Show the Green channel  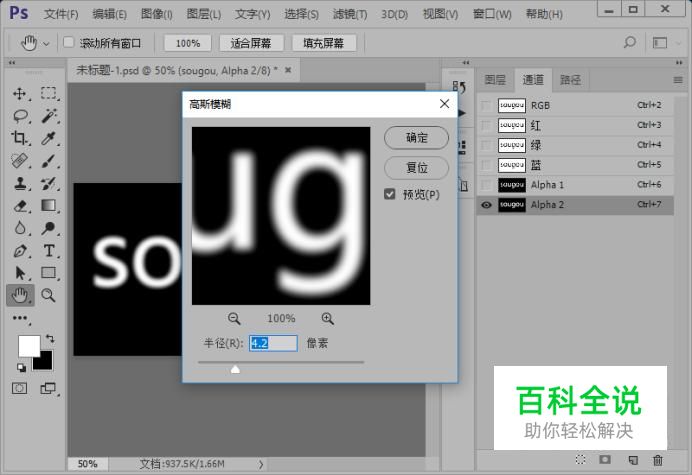pos(486,145)
